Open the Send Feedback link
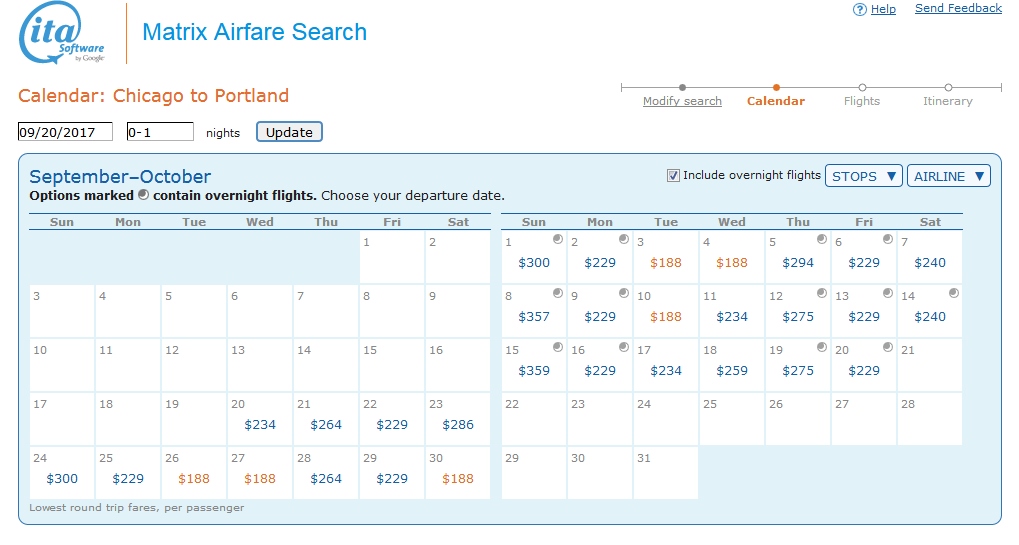Screen dimensions: 1019x545 coord(958,9)
